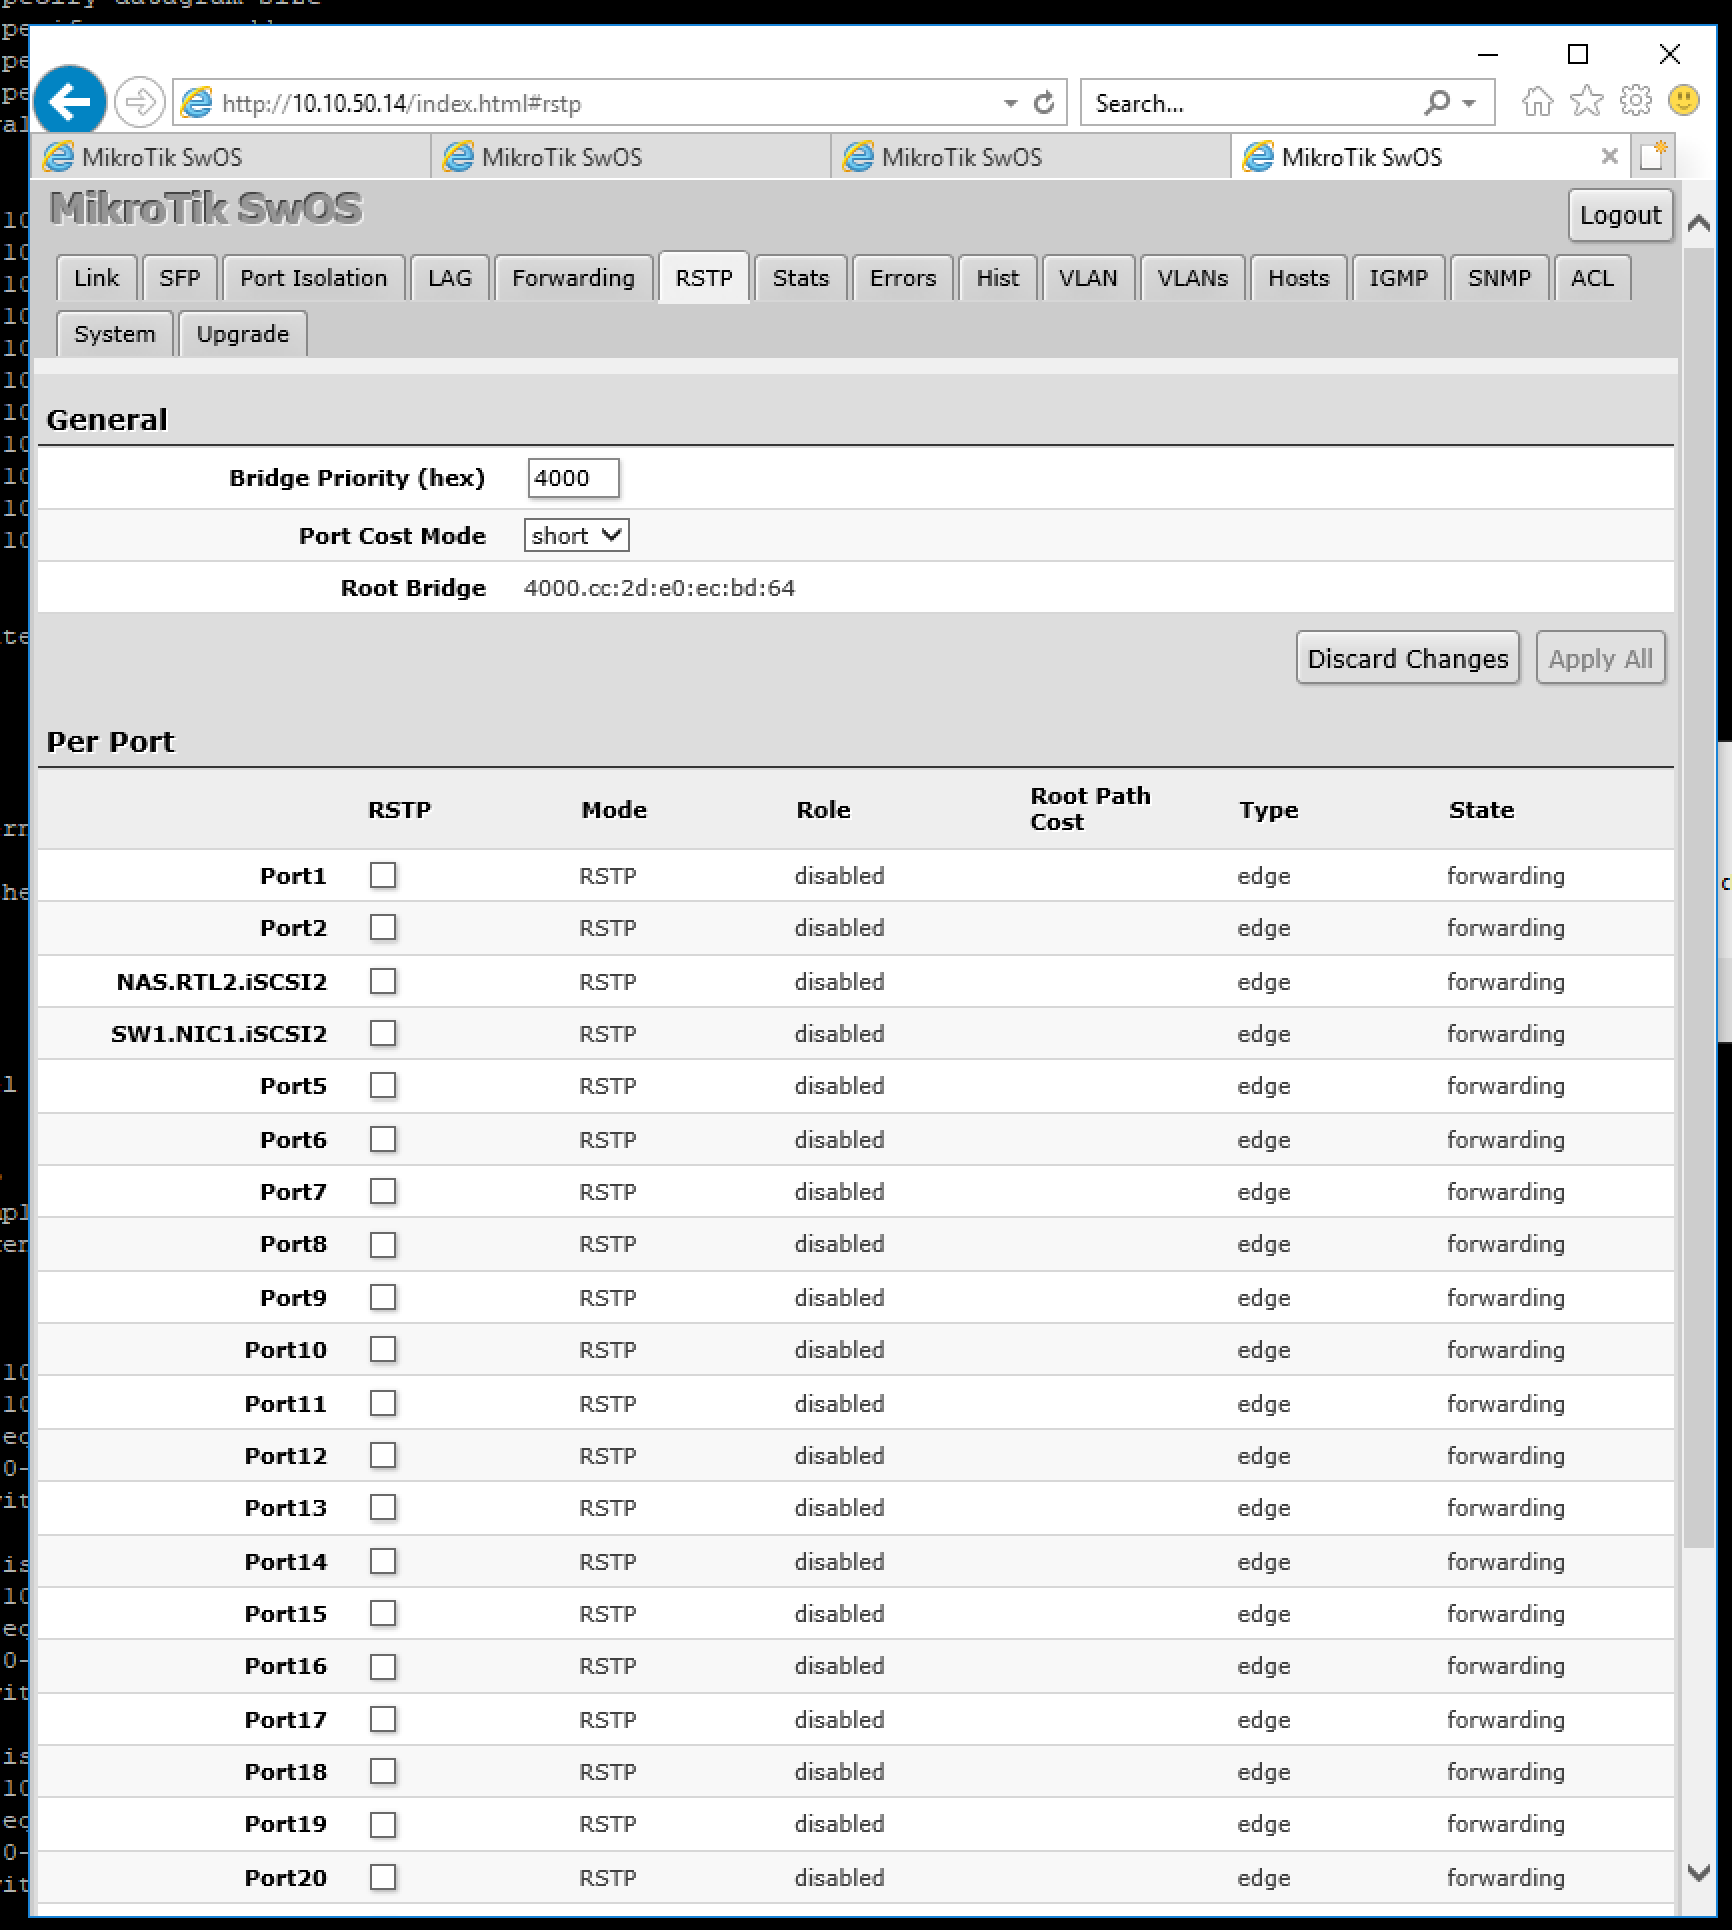This screenshot has height=1930, width=1732.
Task: Click the Bridge Priority hex input field
Action: tap(574, 478)
